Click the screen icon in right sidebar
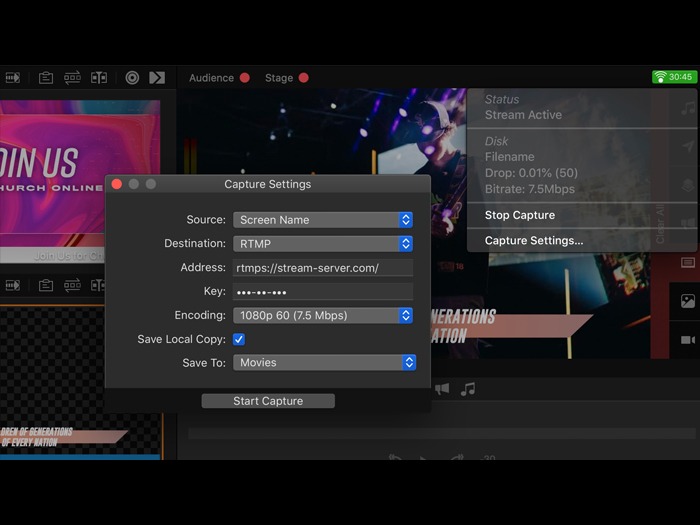This screenshot has height=525, width=700. pos(688,262)
